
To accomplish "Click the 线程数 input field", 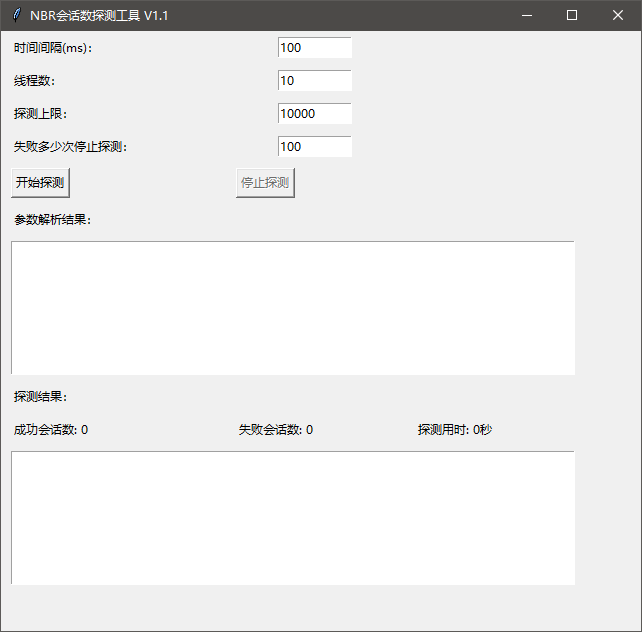I will 314,80.
